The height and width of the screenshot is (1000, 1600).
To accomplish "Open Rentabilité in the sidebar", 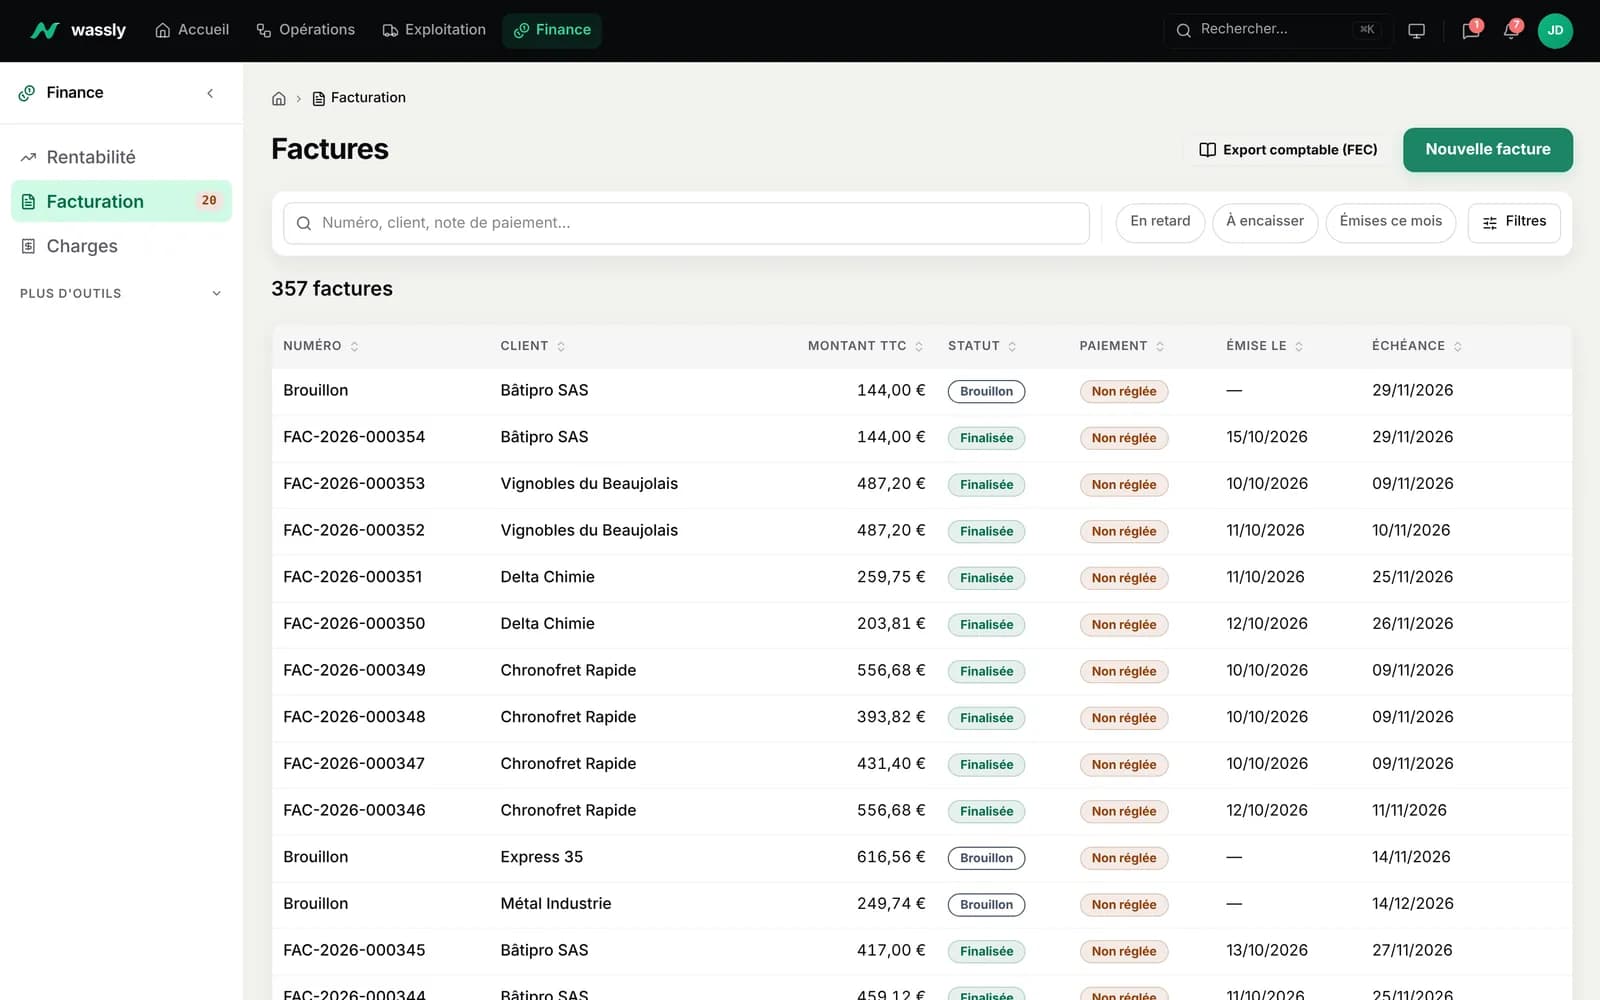I will [x=121, y=157].
